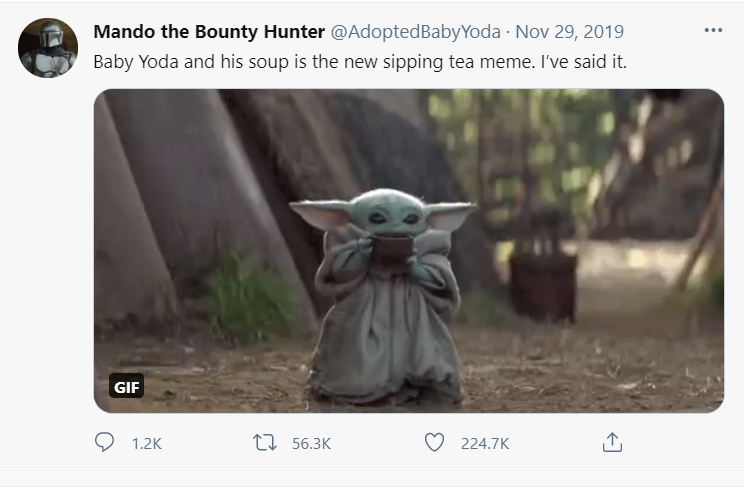Open the reply speech bubble icon
Screen dimensions: 744x490
coord(104,443)
